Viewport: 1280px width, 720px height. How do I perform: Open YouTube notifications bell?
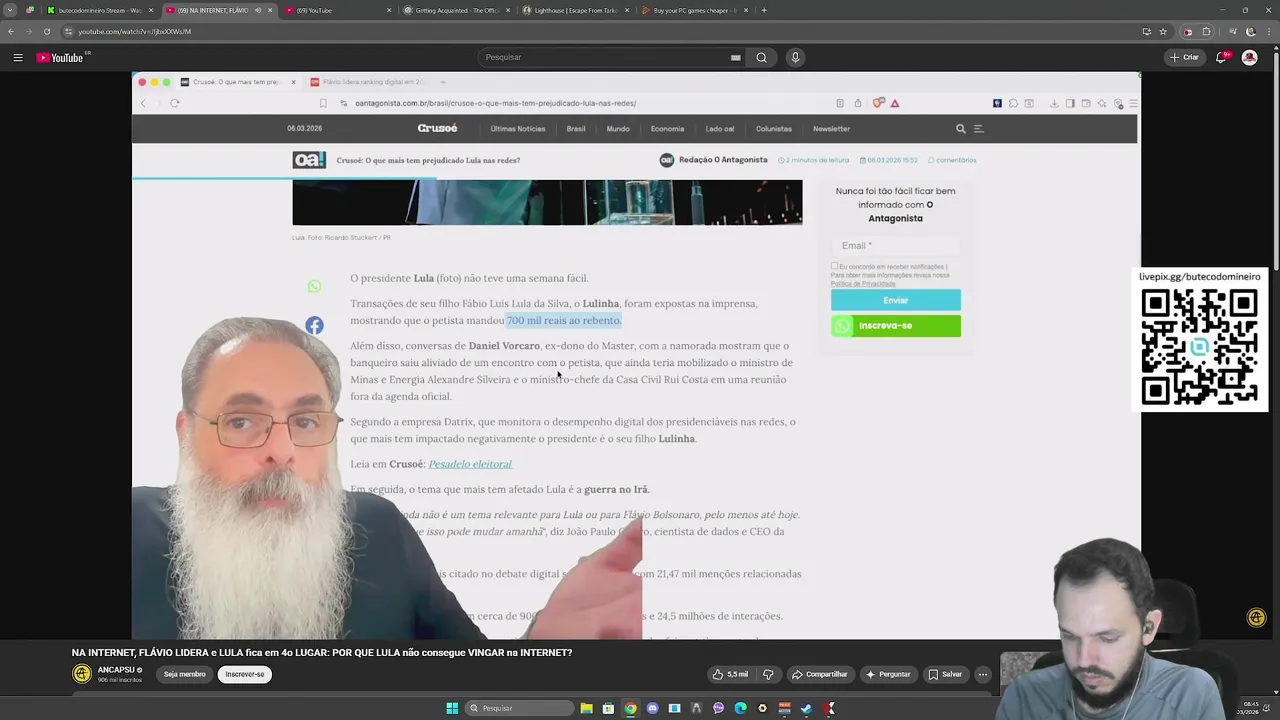tap(1221, 57)
